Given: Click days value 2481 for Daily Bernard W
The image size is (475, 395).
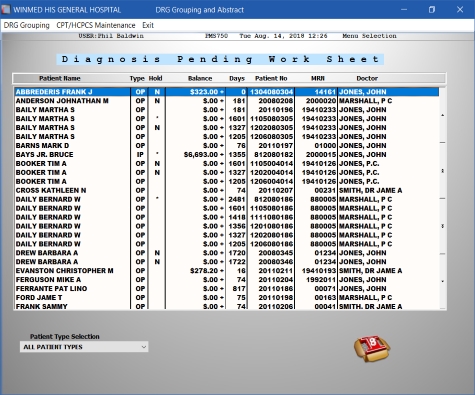Looking at the screenshot, I should point(237,199).
